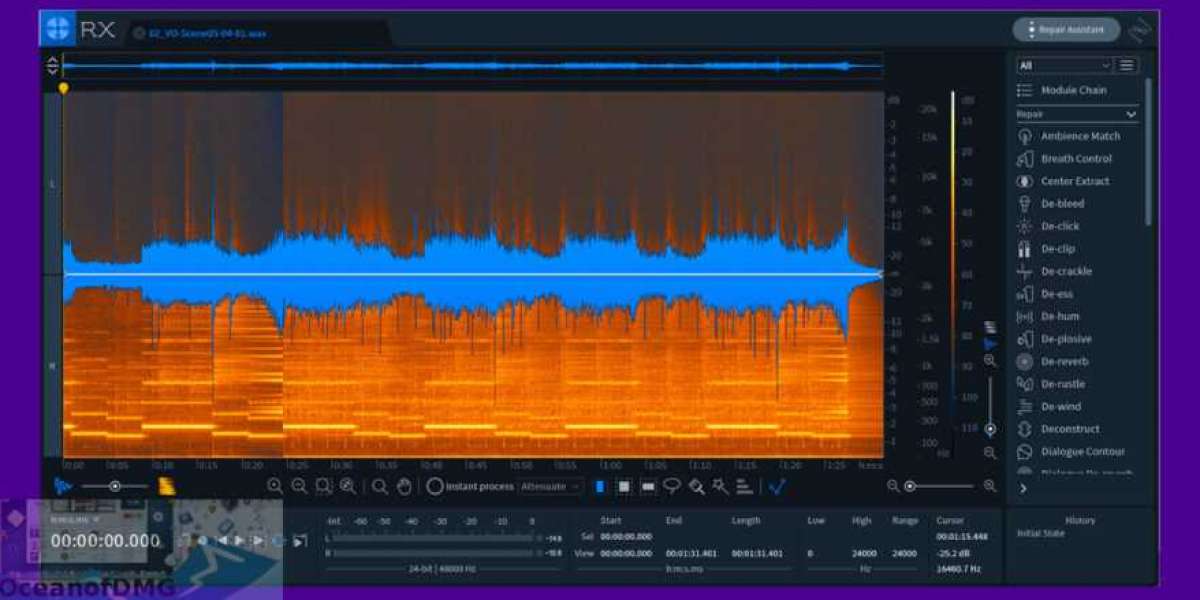
Task: Select the magic wand selection tool
Action: point(720,487)
